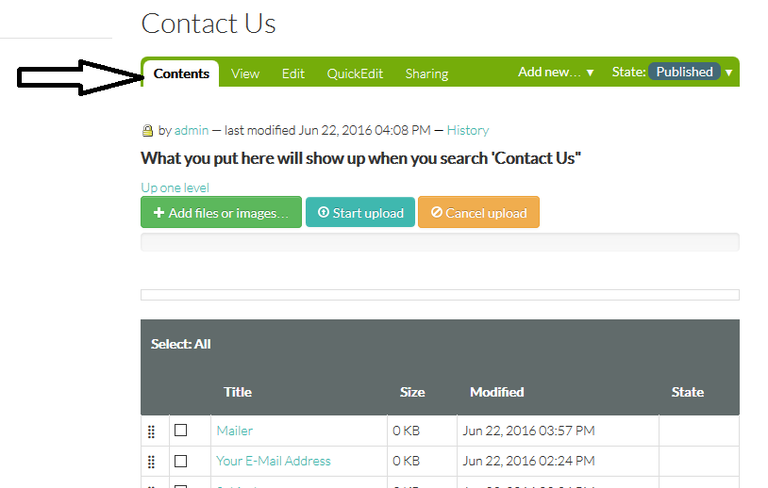Tick the Your E-Mail Address checkbox
The height and width of the screenshot is (488, 768).
click(x=181, y=461)
